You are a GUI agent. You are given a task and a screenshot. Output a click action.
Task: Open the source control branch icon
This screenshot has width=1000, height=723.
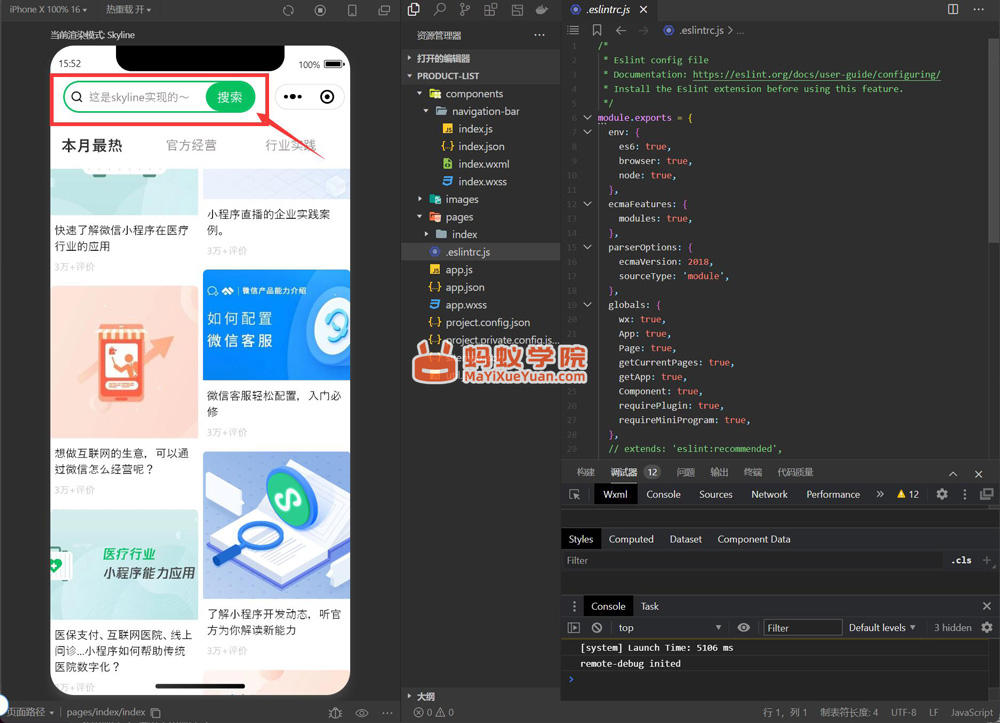(465, 10)
